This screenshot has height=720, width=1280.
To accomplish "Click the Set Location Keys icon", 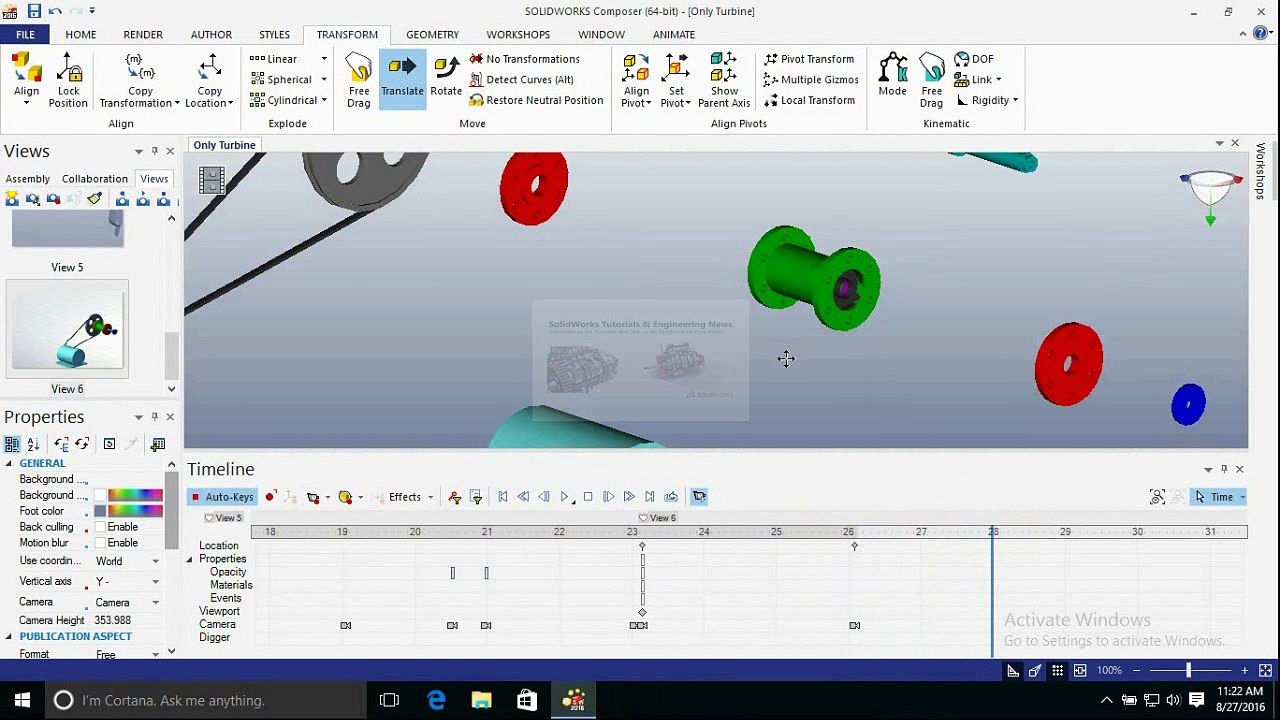I will click(290, 497).
